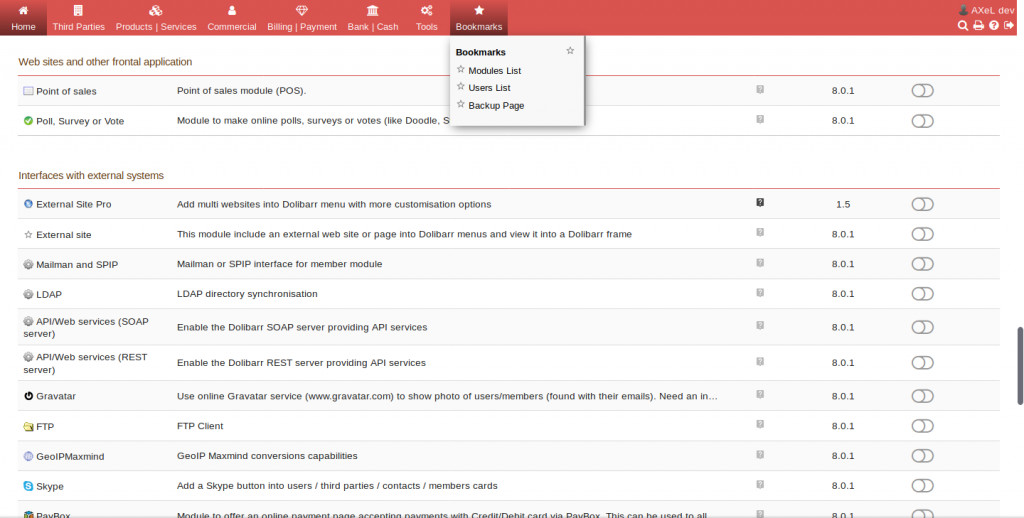This screenshot has height=518, width=1024.
Task: Select Modules List bookmark
Action: pos(494,71)
